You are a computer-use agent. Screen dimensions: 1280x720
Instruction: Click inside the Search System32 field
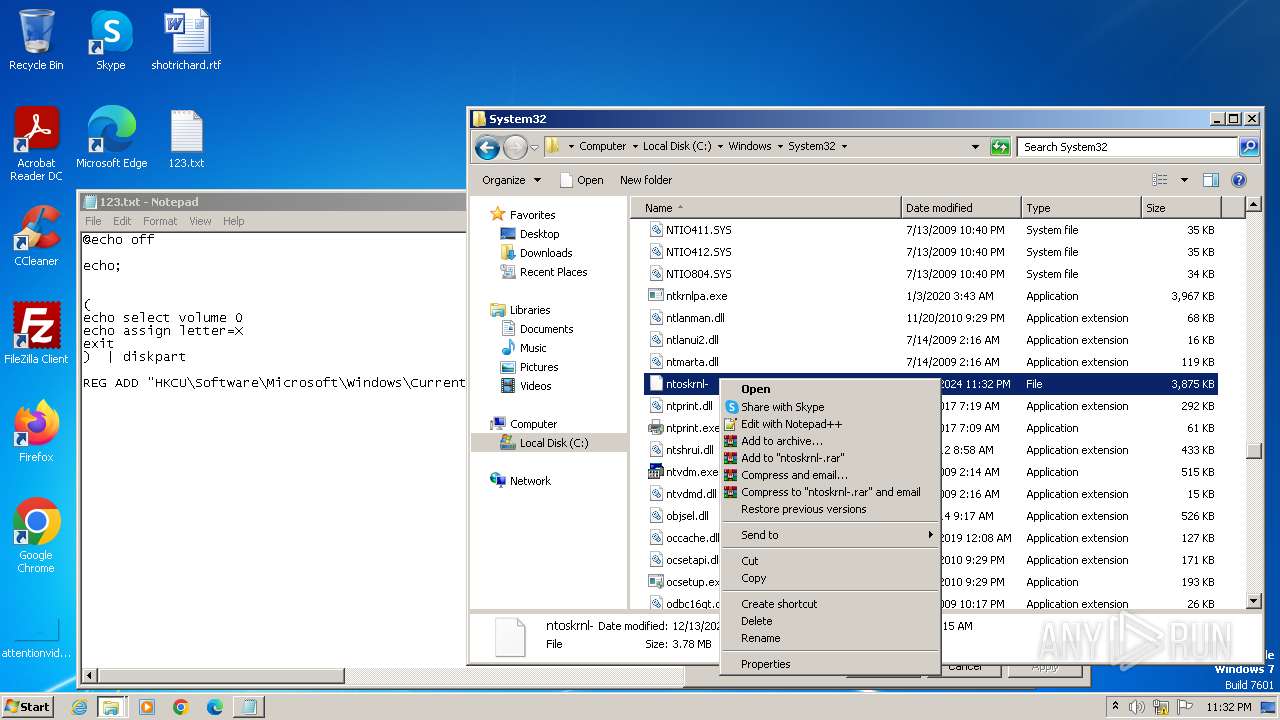[x=1128, y=147]
